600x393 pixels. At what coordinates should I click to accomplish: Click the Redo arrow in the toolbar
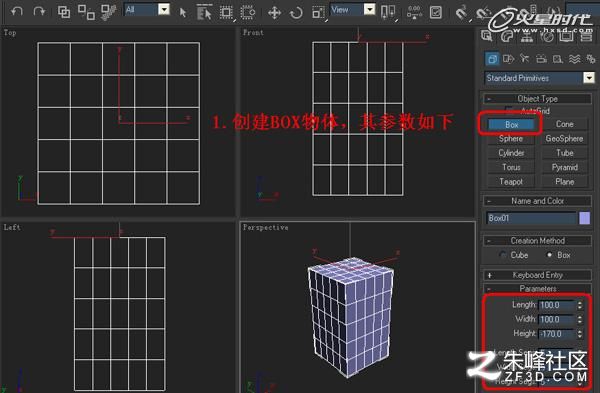pyautogui.click(x=39, y=11)
